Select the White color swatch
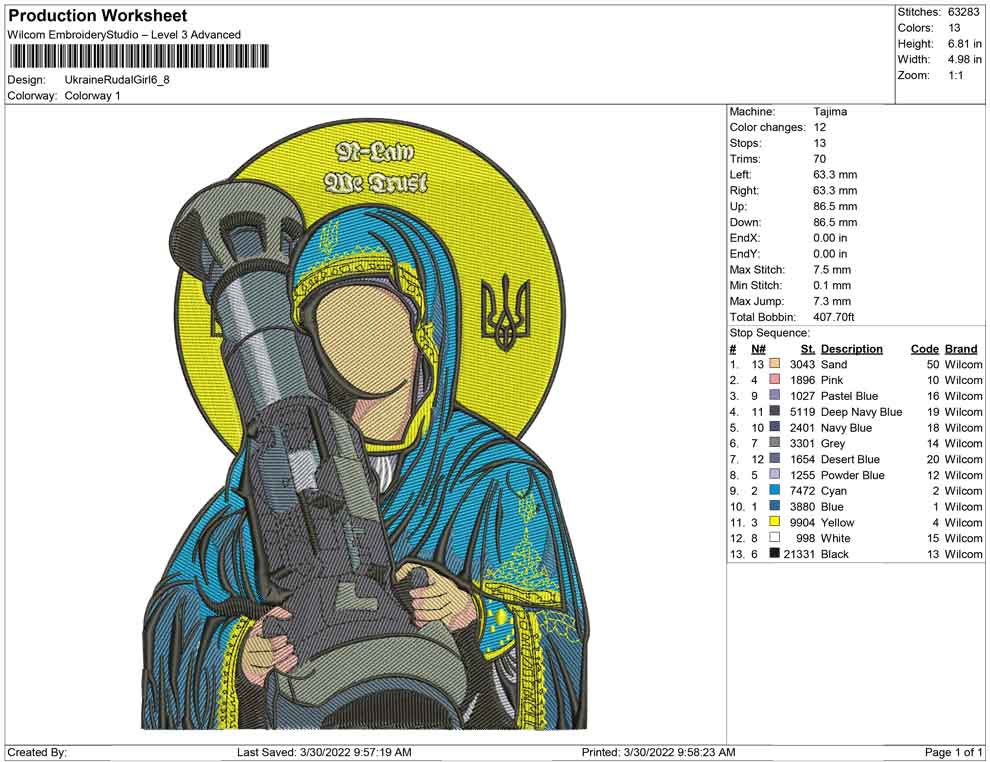The image size is (990, 762). (x=775, y=537)
